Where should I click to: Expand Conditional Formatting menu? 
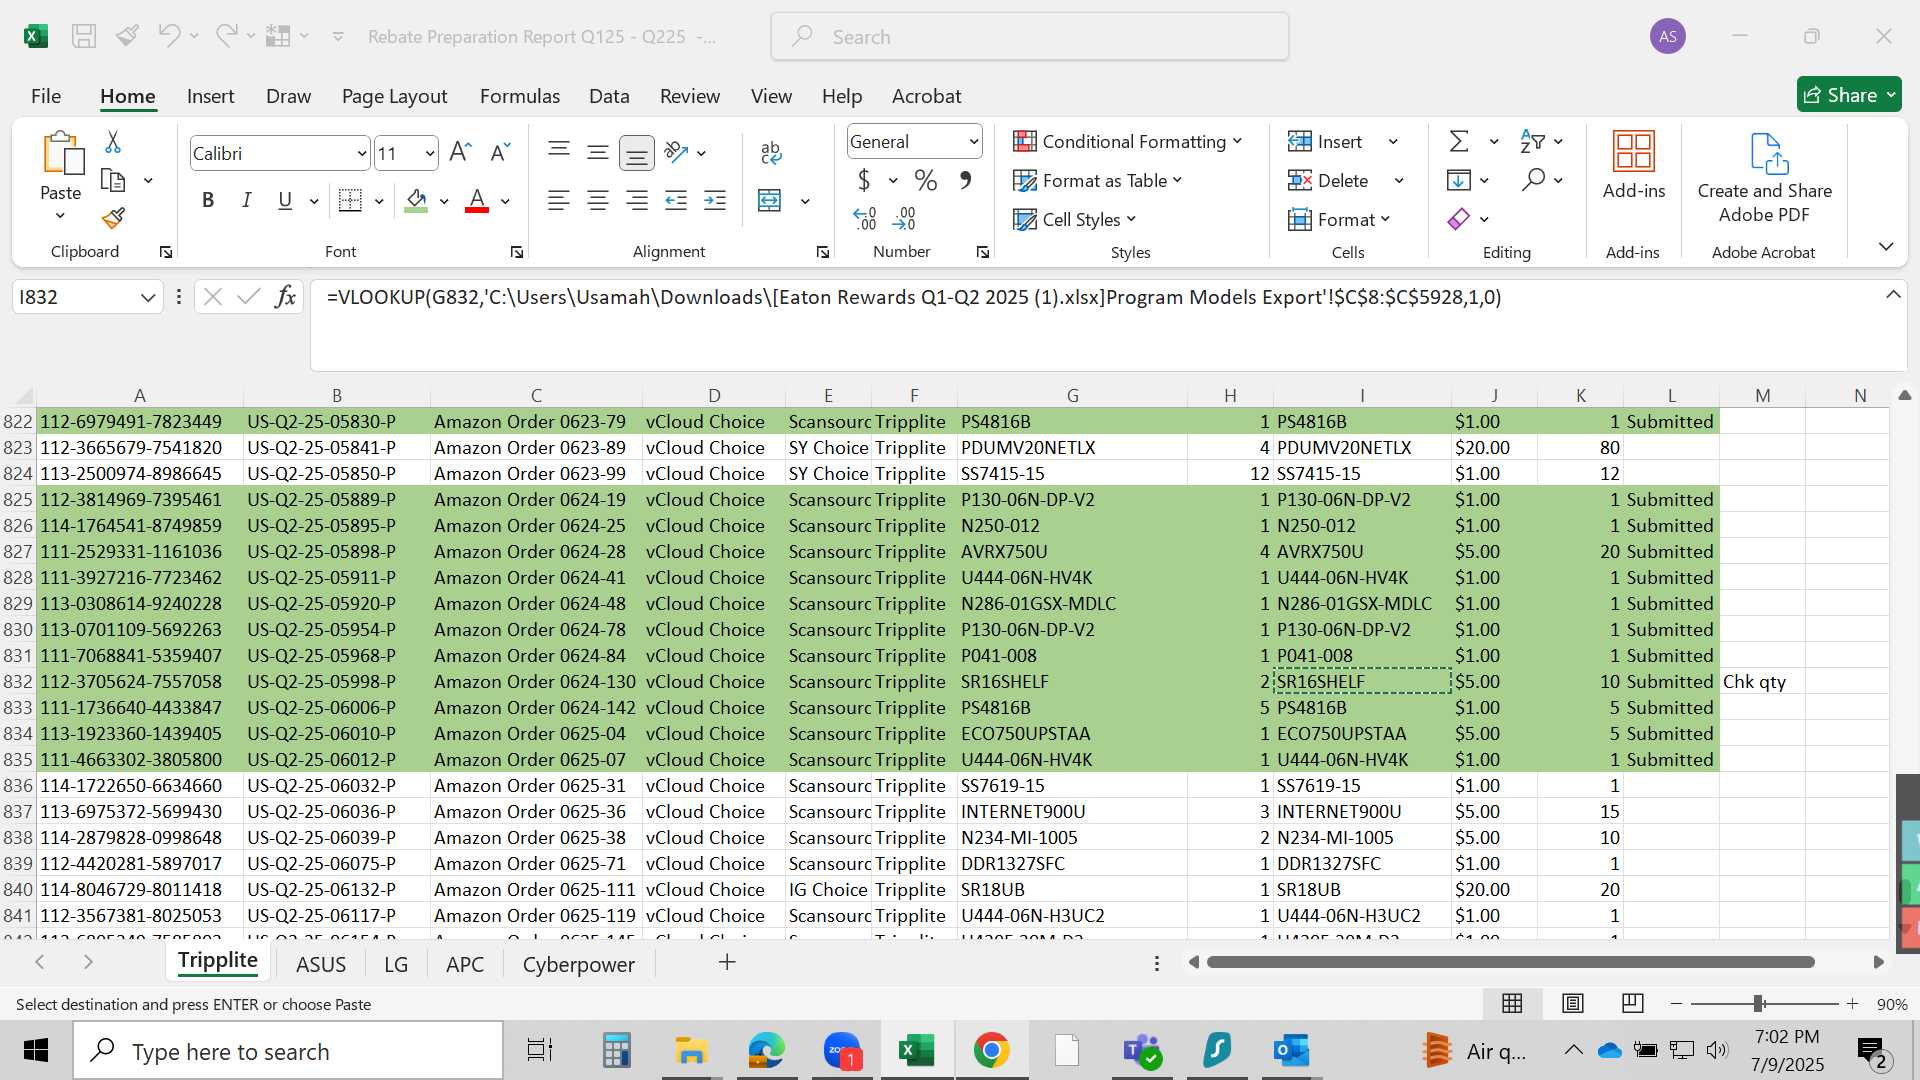point(1127,142)
